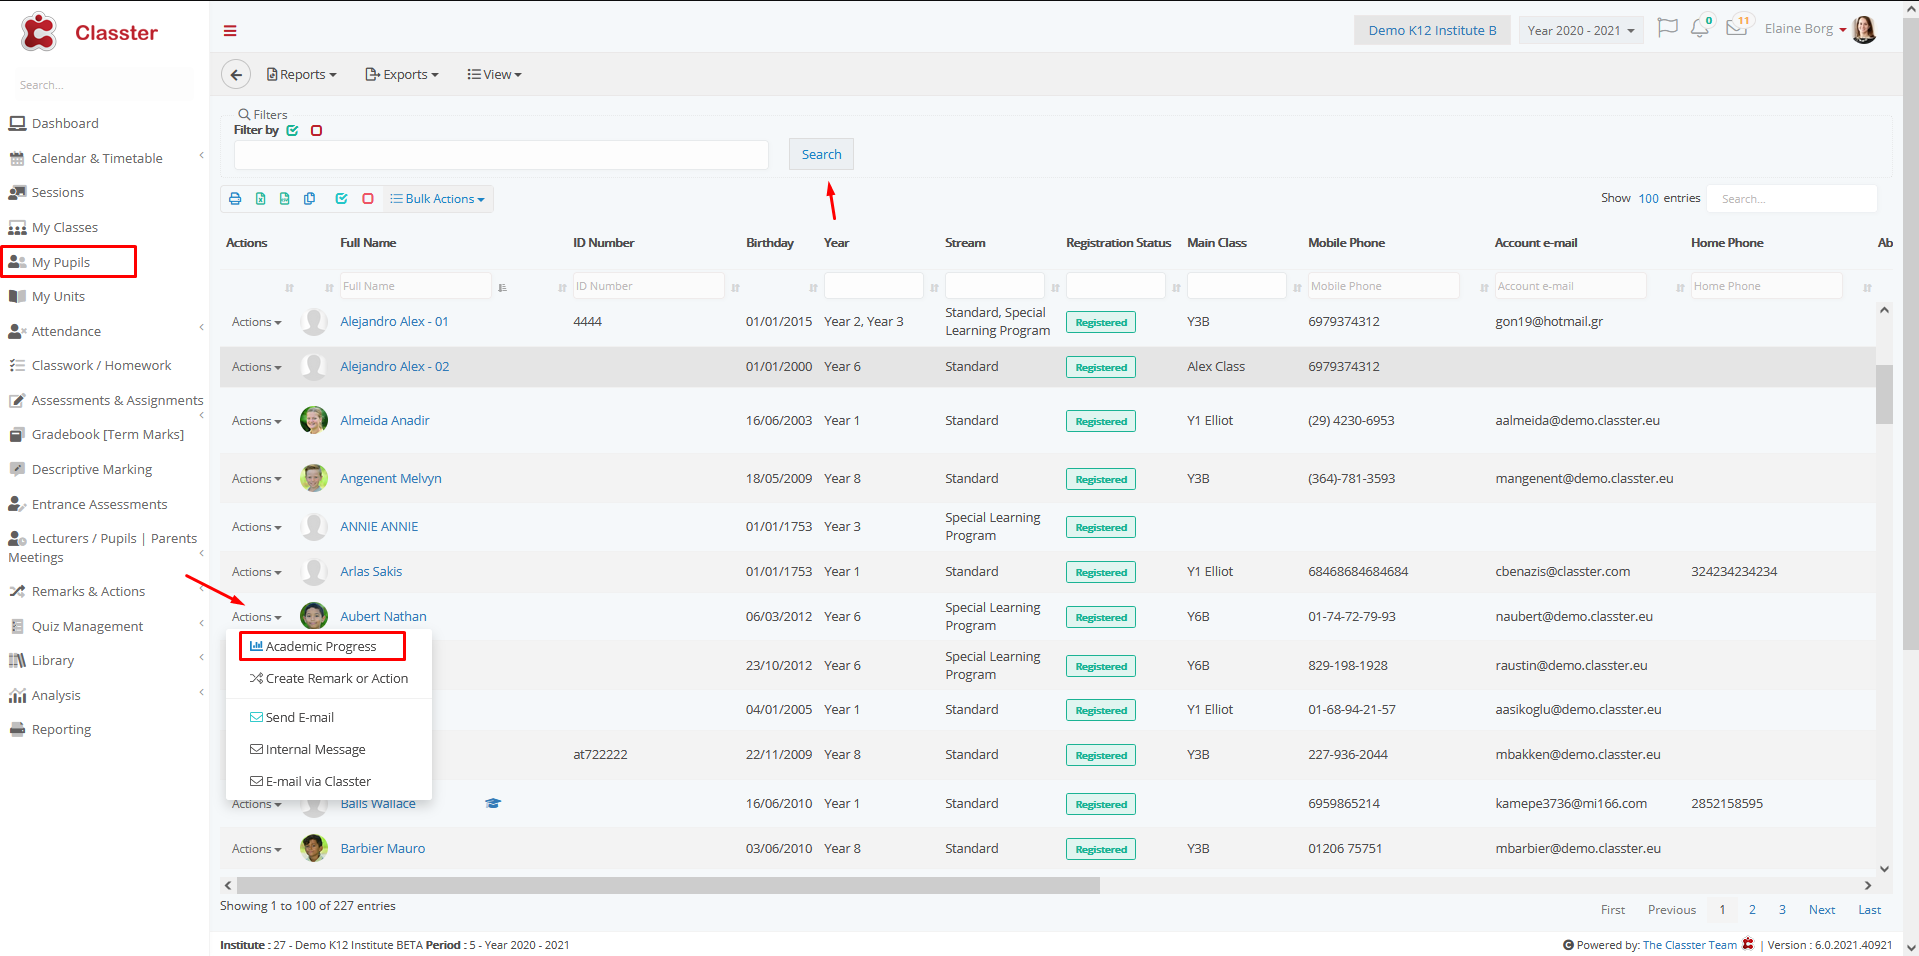Click the Demo K12 Institute B button
This screenshot has width=1919, height=956.
point(1432,30)
